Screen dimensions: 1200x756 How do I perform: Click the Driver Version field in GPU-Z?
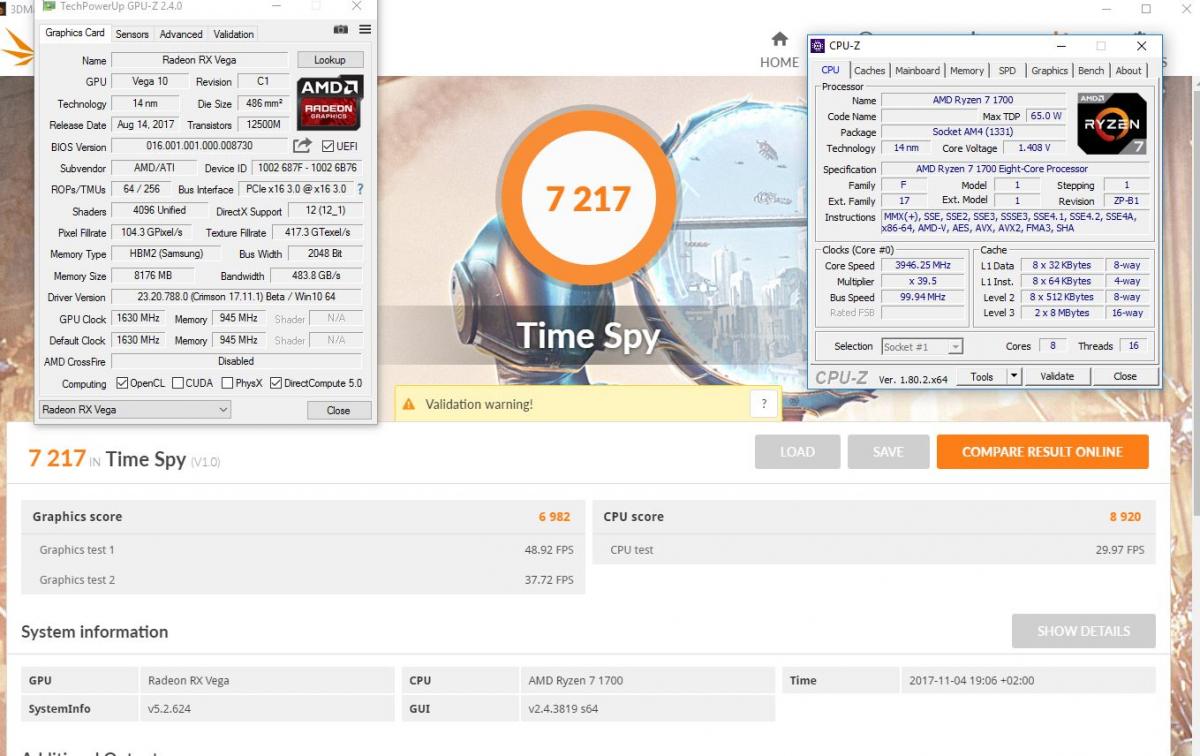pos(236,297)
